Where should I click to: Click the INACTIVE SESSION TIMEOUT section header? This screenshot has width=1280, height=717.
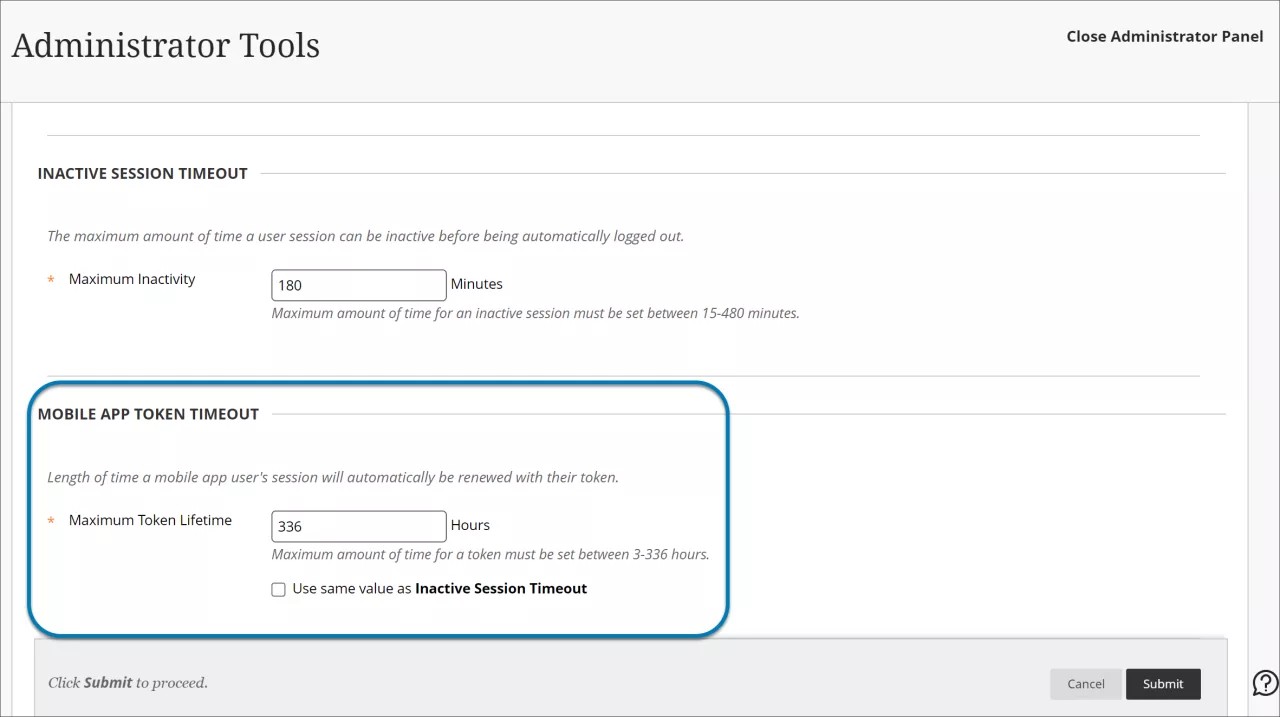[142, 173]
